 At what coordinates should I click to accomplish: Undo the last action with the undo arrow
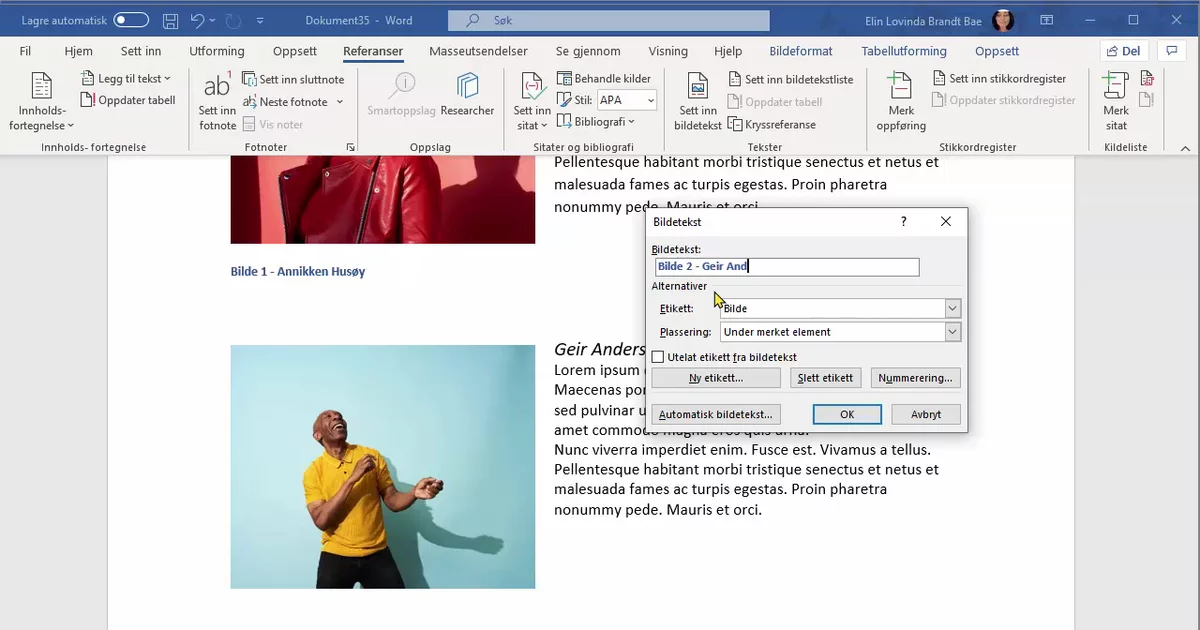click(x=197, y=20)
